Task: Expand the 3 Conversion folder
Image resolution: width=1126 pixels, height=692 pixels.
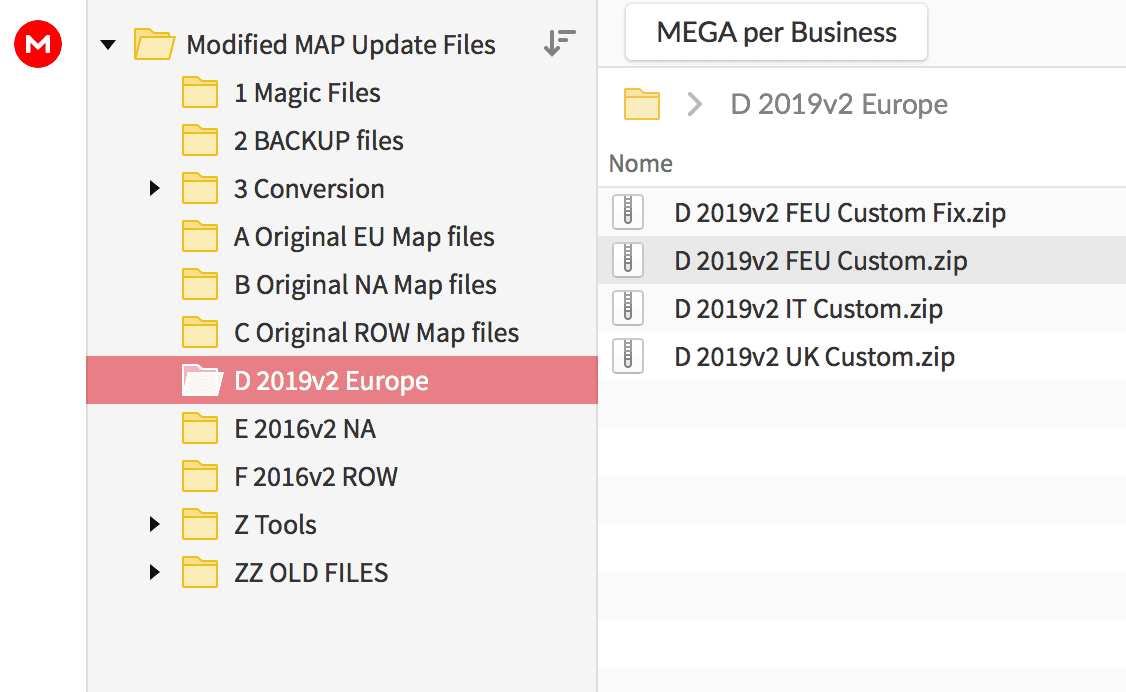Action: pyautogui.click(x=154, y=188)
